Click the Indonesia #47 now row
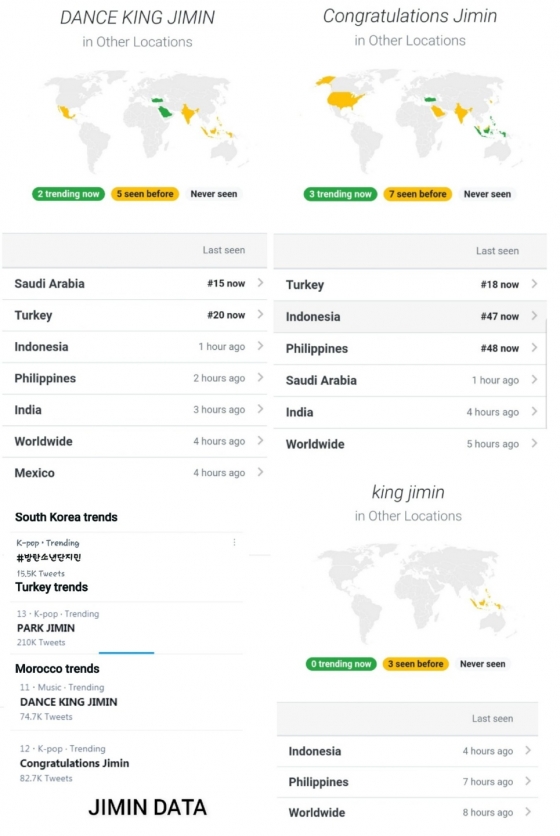 point(410,316)
